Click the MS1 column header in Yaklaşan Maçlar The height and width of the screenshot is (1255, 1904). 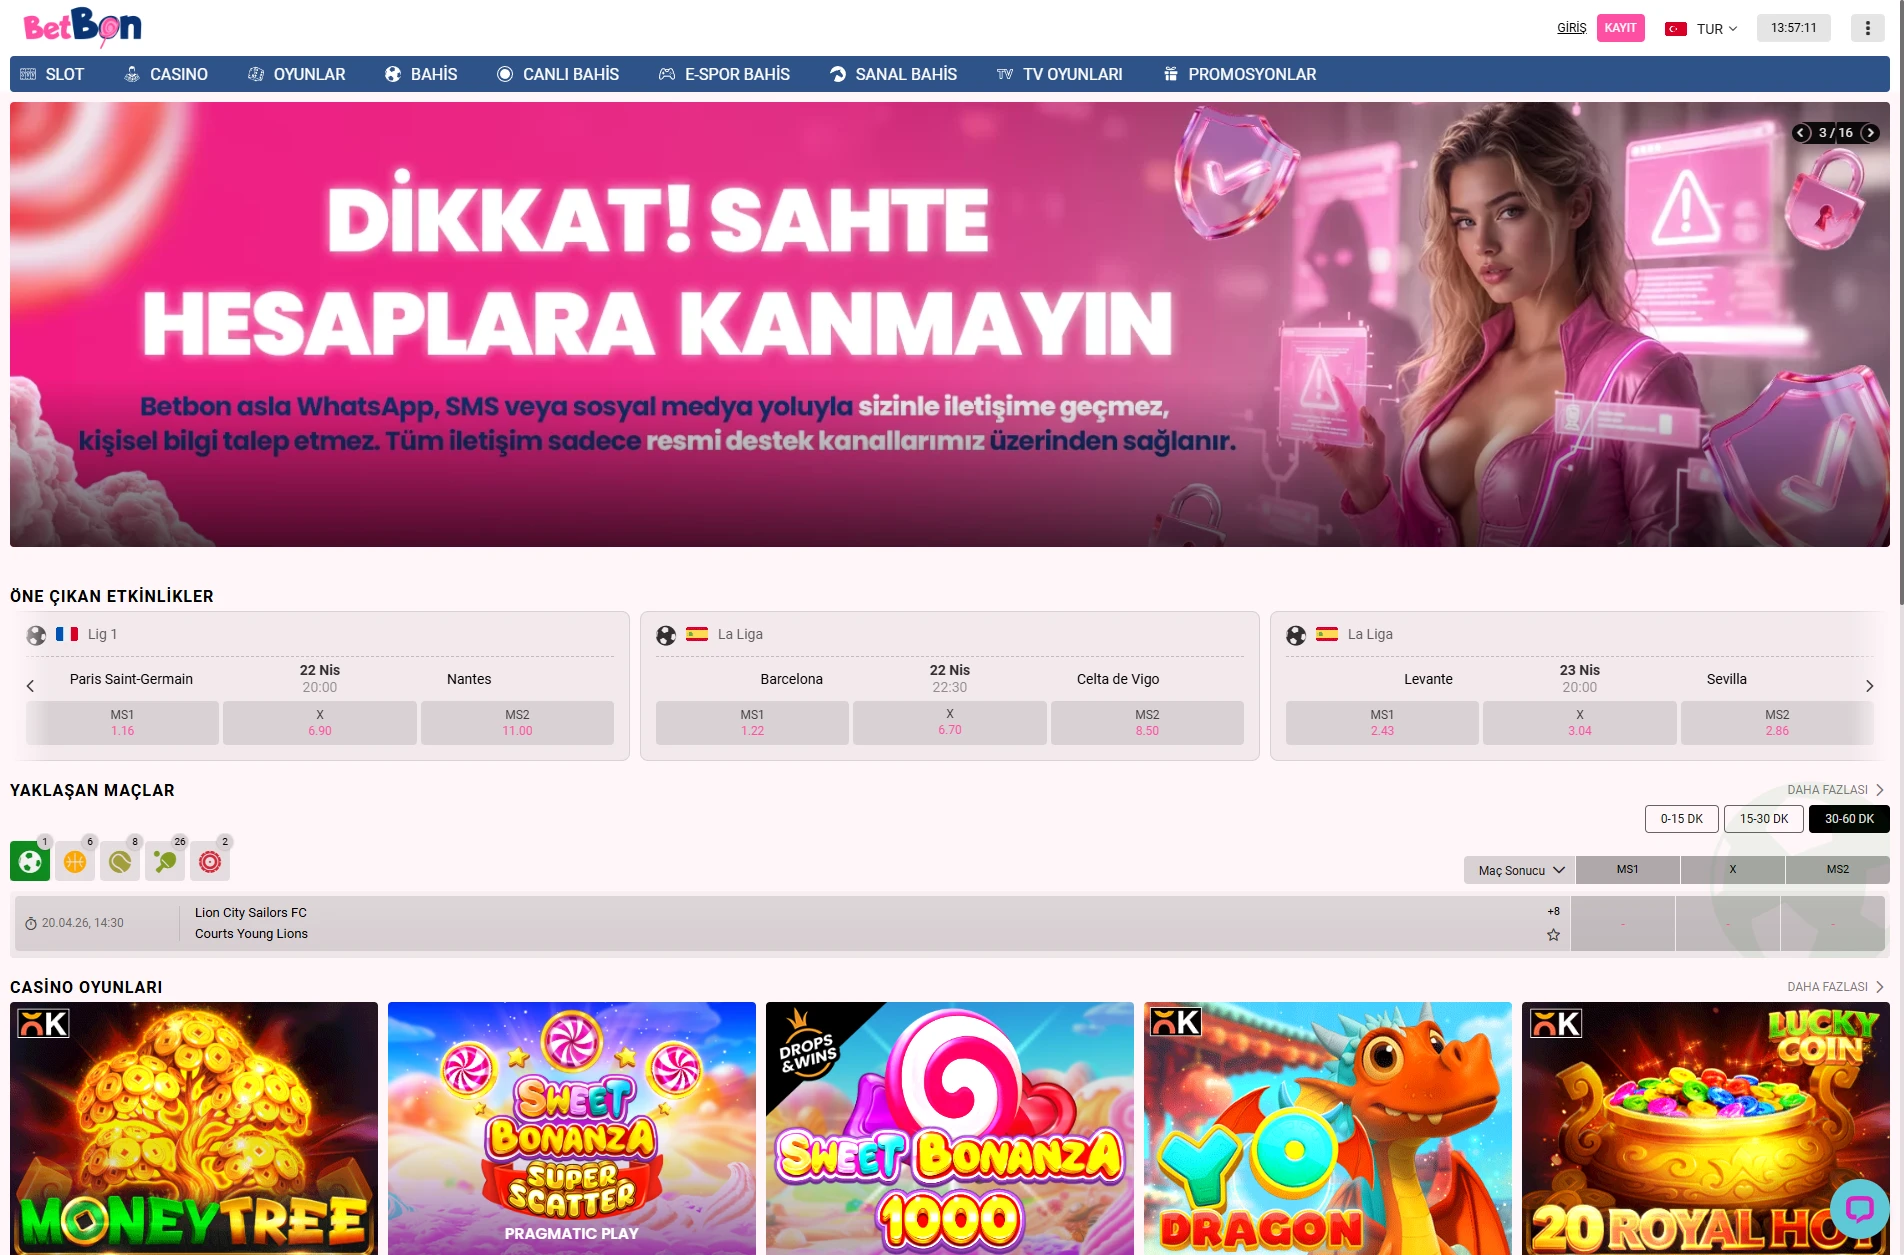[1628, 870]
